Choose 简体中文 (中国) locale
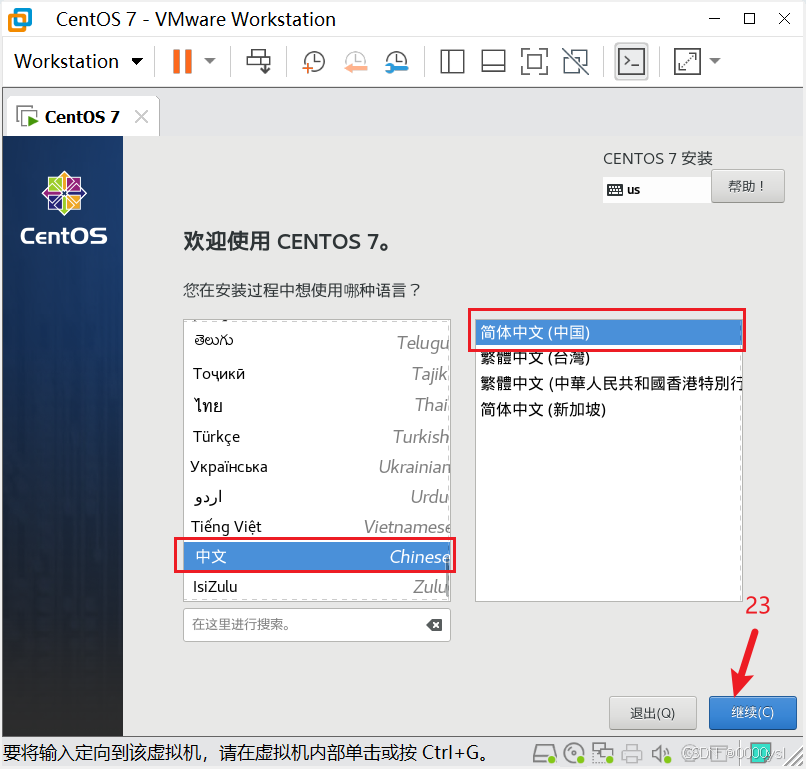Viewport: 806px width, 769px height. pos(608,332)
